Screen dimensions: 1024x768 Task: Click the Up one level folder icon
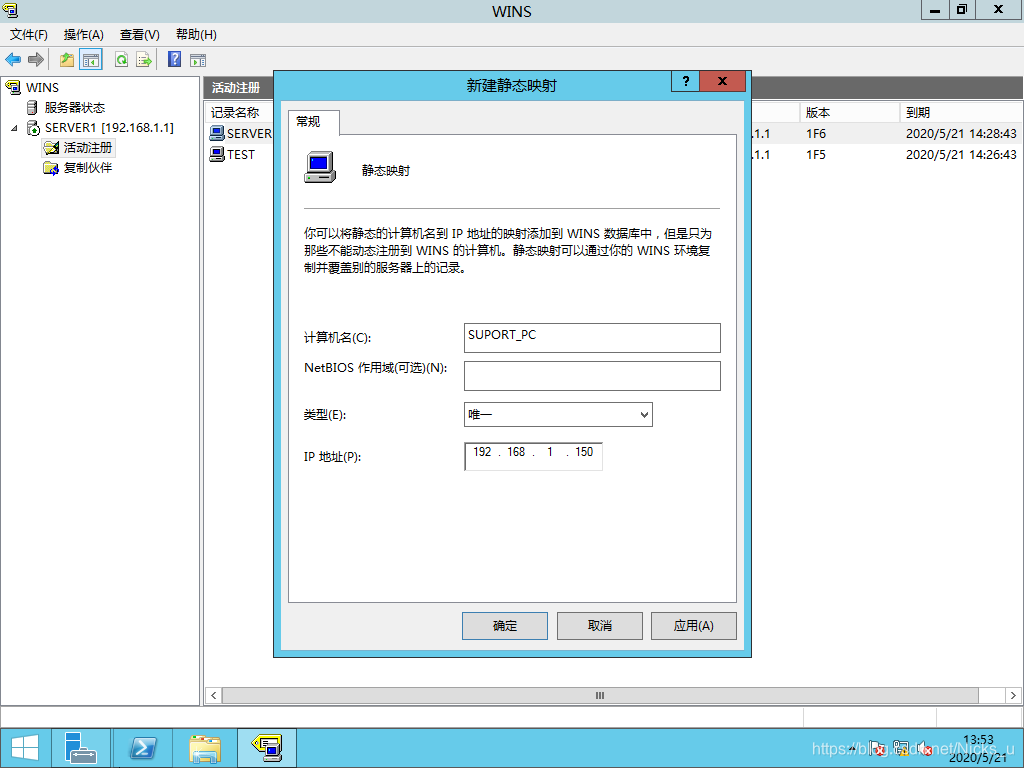[67, 60]
